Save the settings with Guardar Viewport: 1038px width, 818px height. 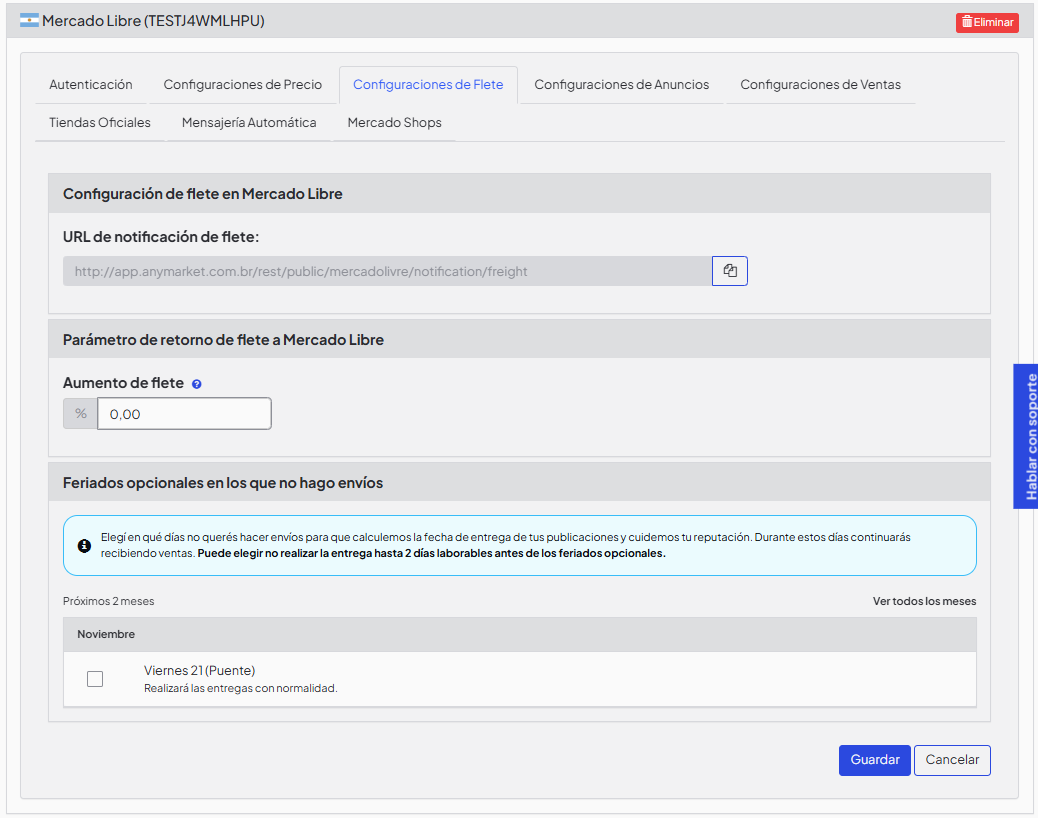(874, 760)
